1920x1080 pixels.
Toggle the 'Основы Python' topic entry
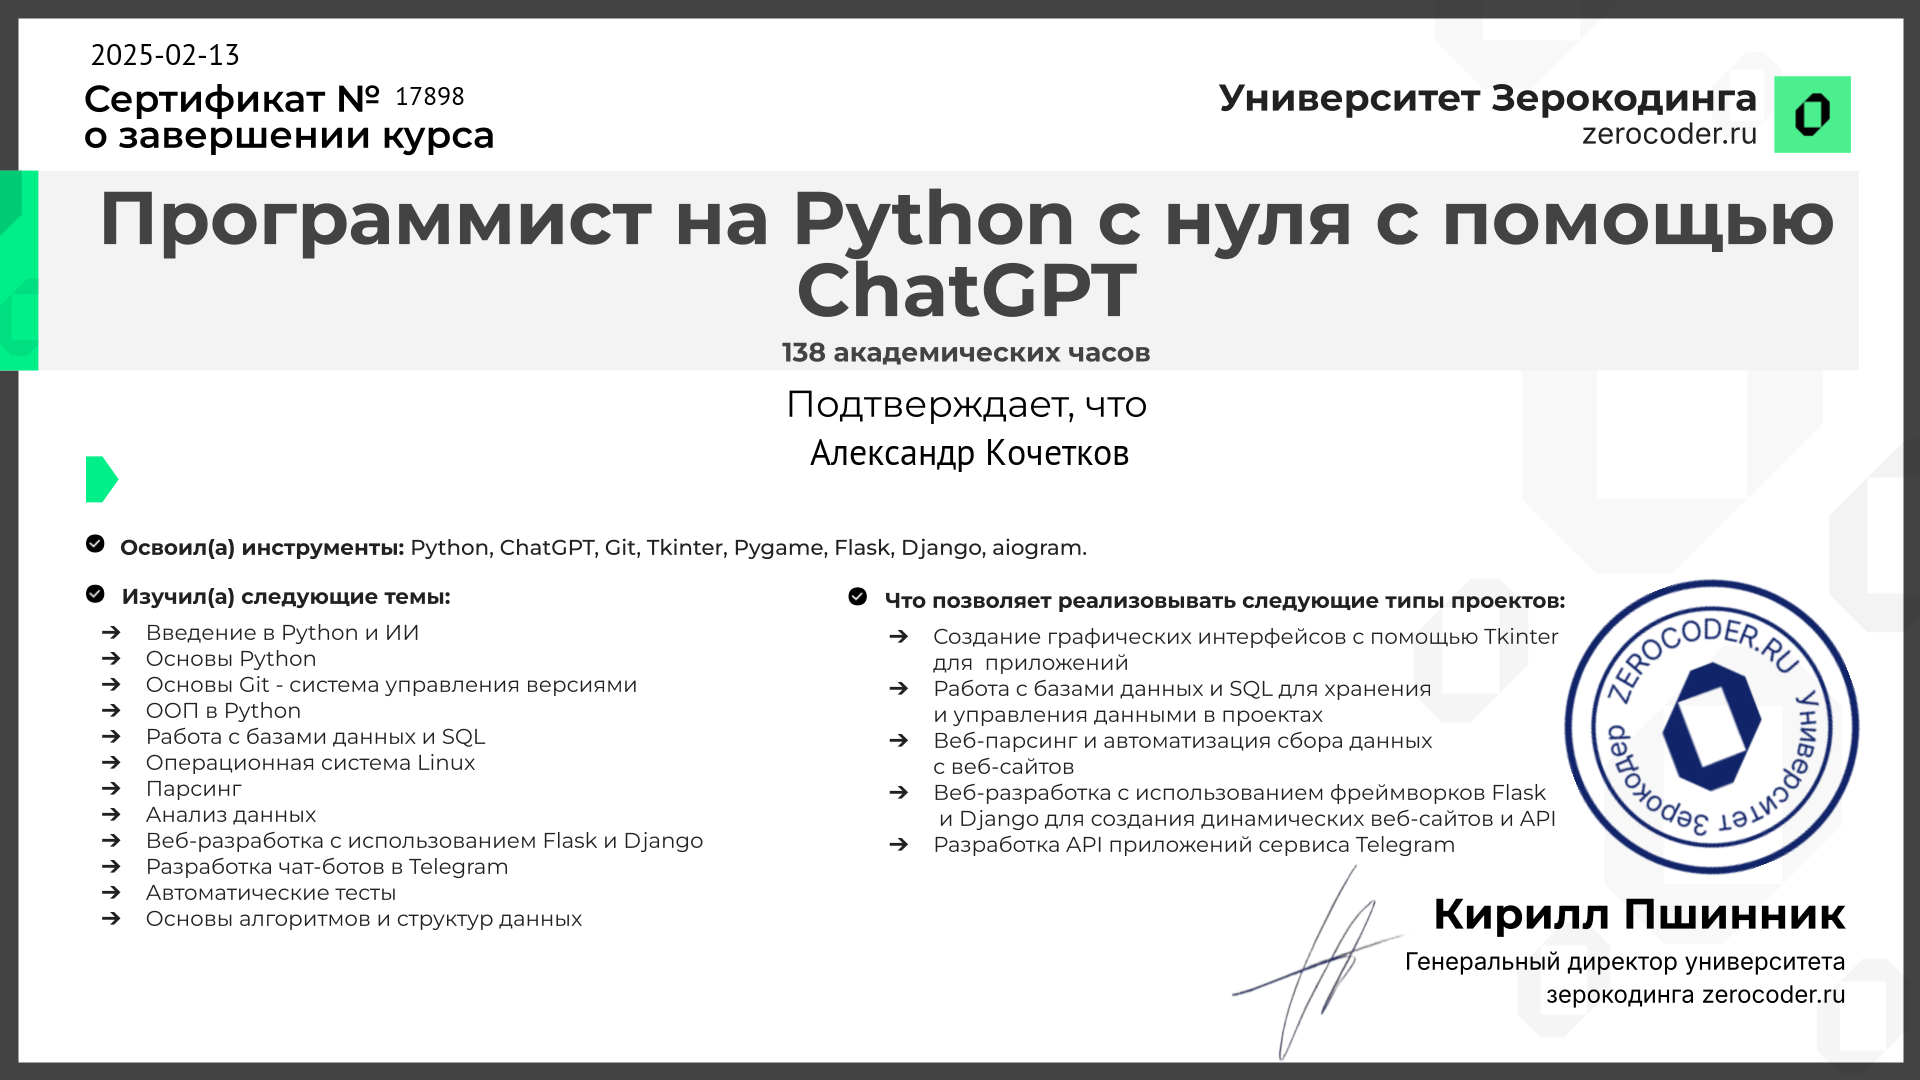pos(231,659)
